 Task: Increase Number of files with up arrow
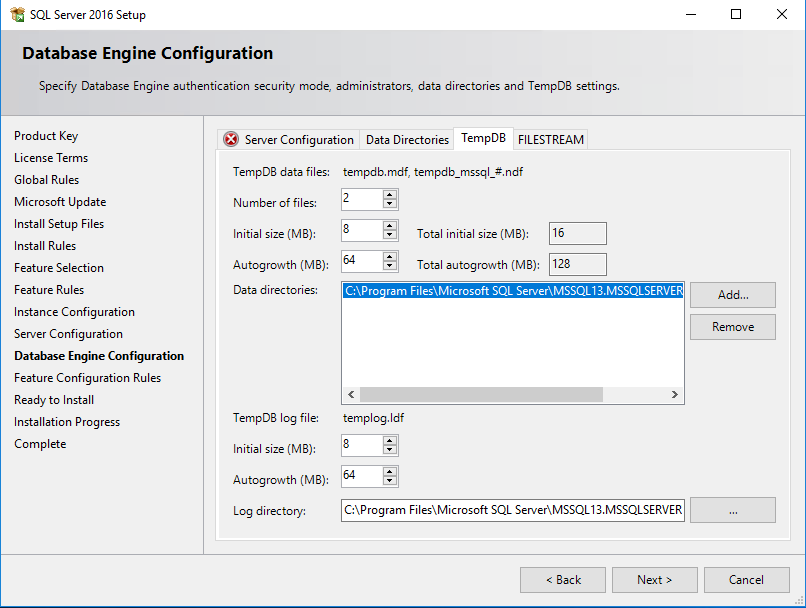pyautogui.click(x=390, y=194)
